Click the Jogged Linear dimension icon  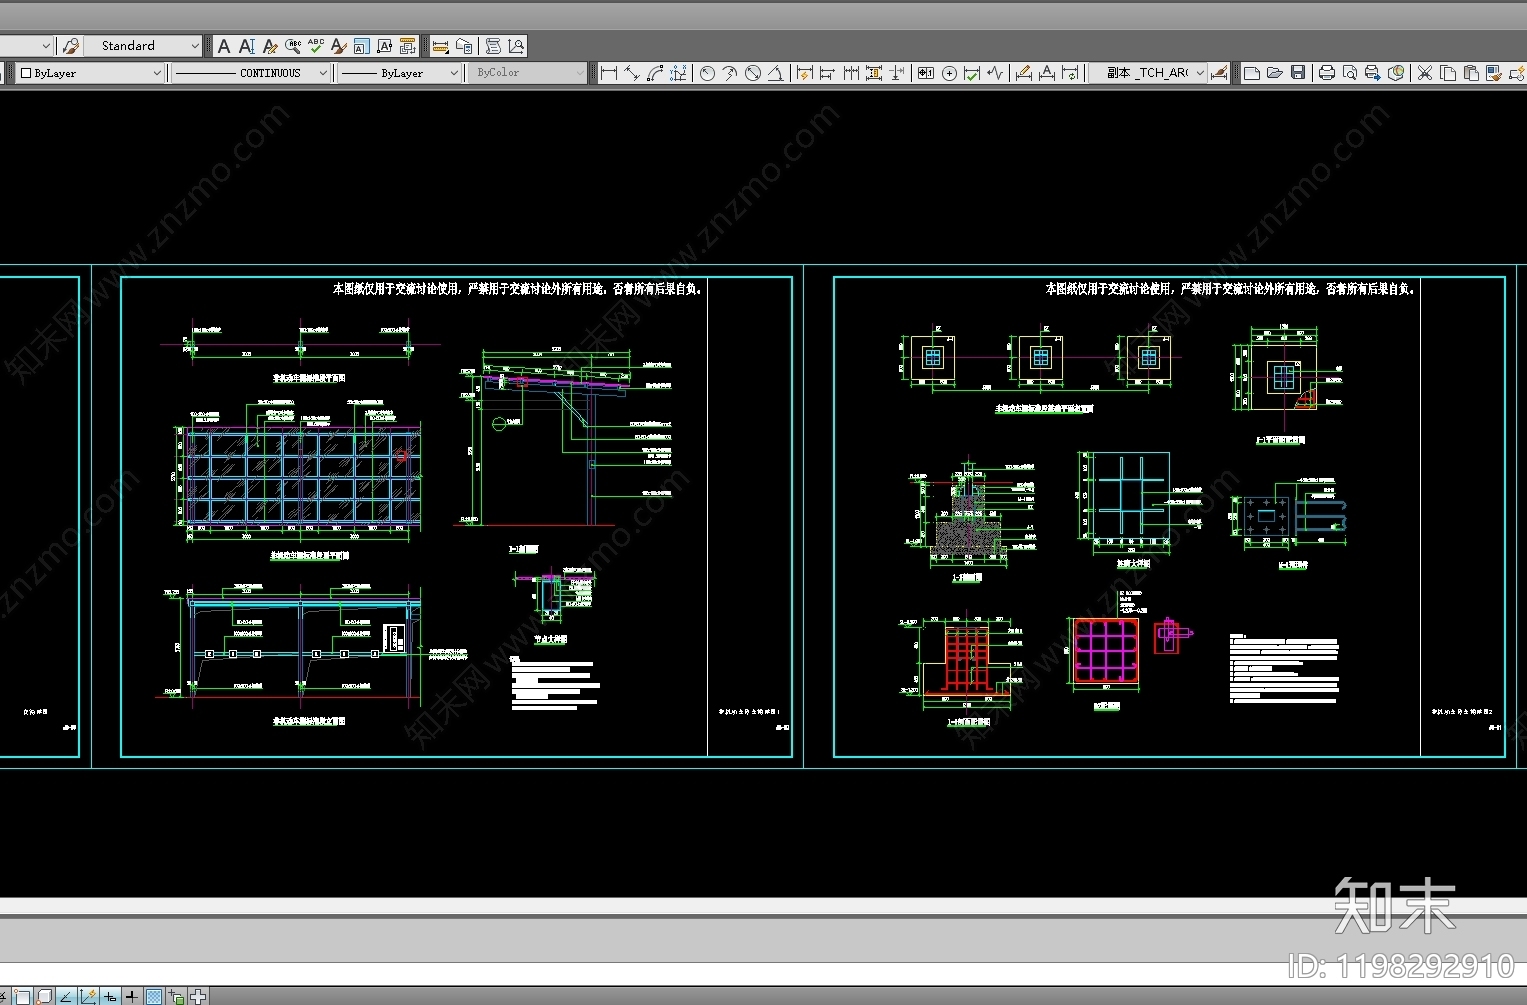(x=994, y=73)
